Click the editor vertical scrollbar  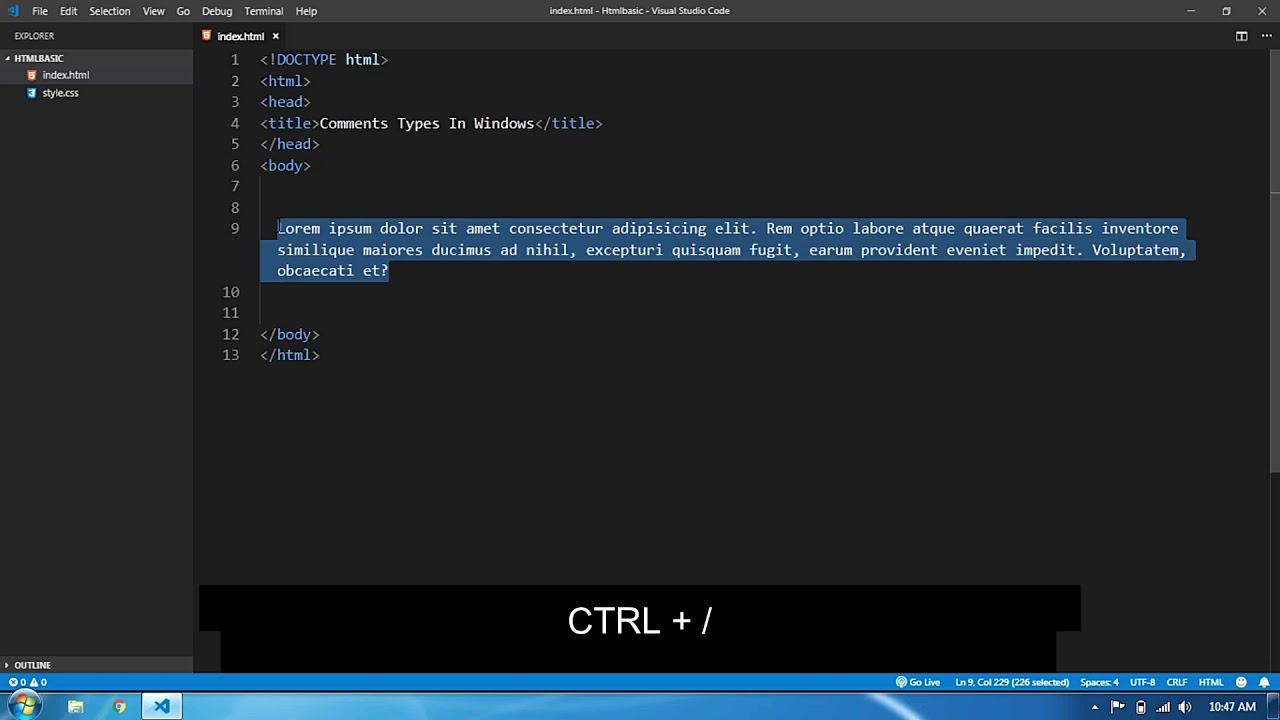pos(1274,260)
